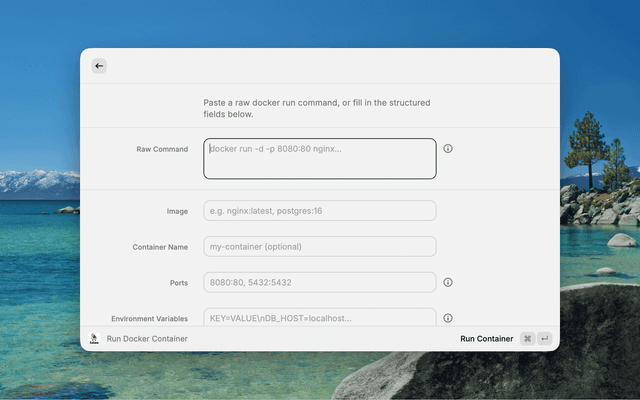Click the info icon beside Ports
The width and height of the screenshot is (640, 400).
[x=448, y=282]
